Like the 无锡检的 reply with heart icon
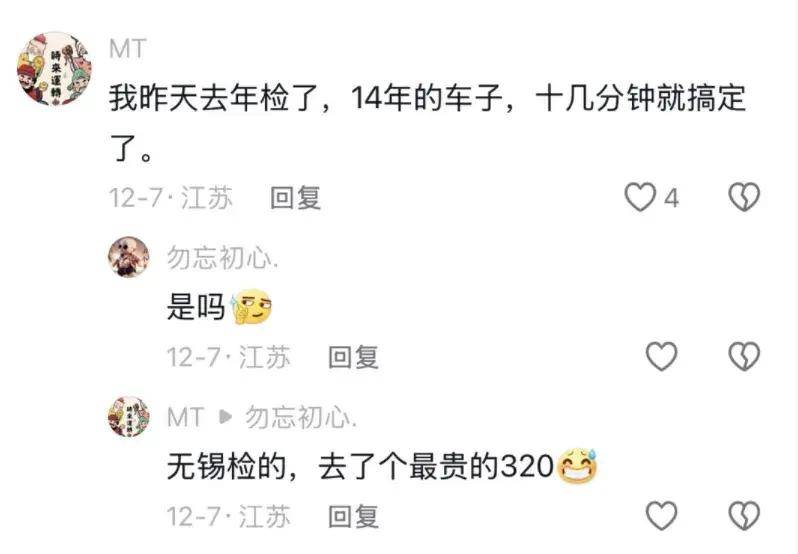The height and width of the screenshot is (554, 798). click(662, 515)
